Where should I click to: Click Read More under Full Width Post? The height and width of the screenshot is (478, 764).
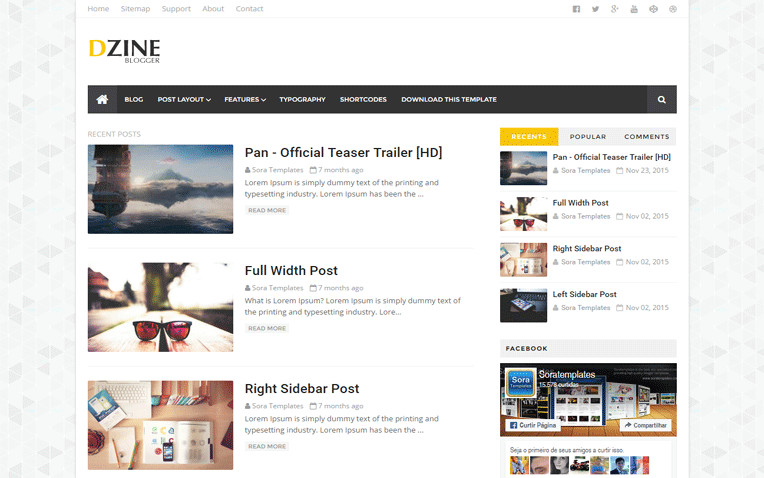point(267,328)
